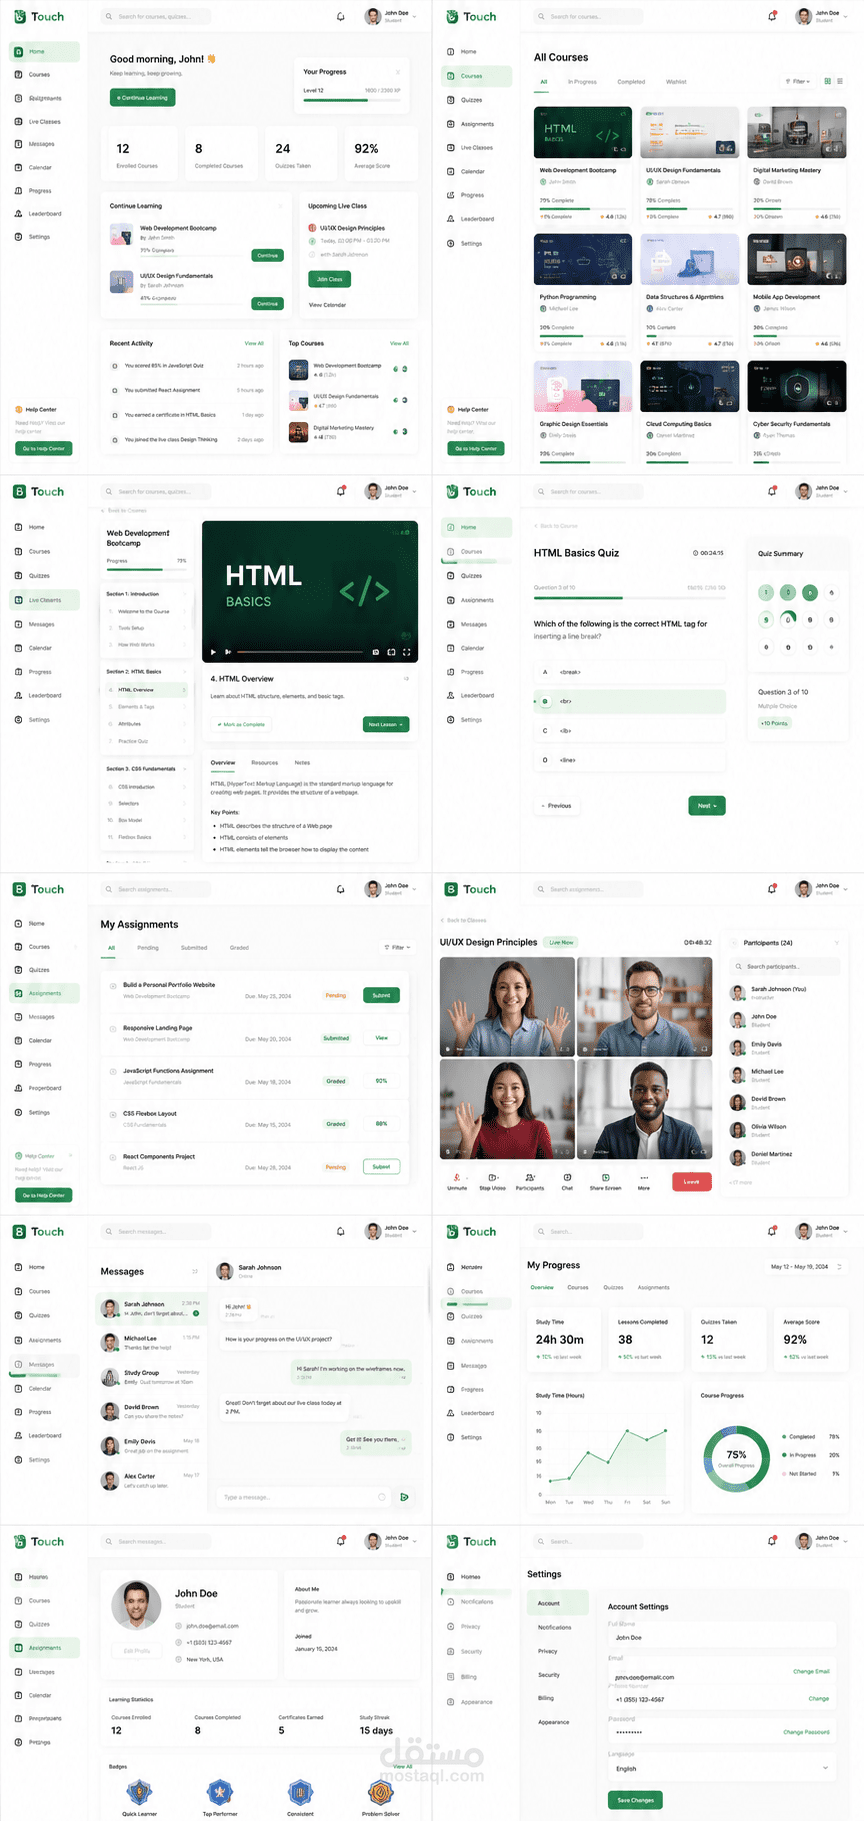Switch to grid view on the All Courses screen
The width and height of the screenshot is (864, 1821).
coord(828,81)
